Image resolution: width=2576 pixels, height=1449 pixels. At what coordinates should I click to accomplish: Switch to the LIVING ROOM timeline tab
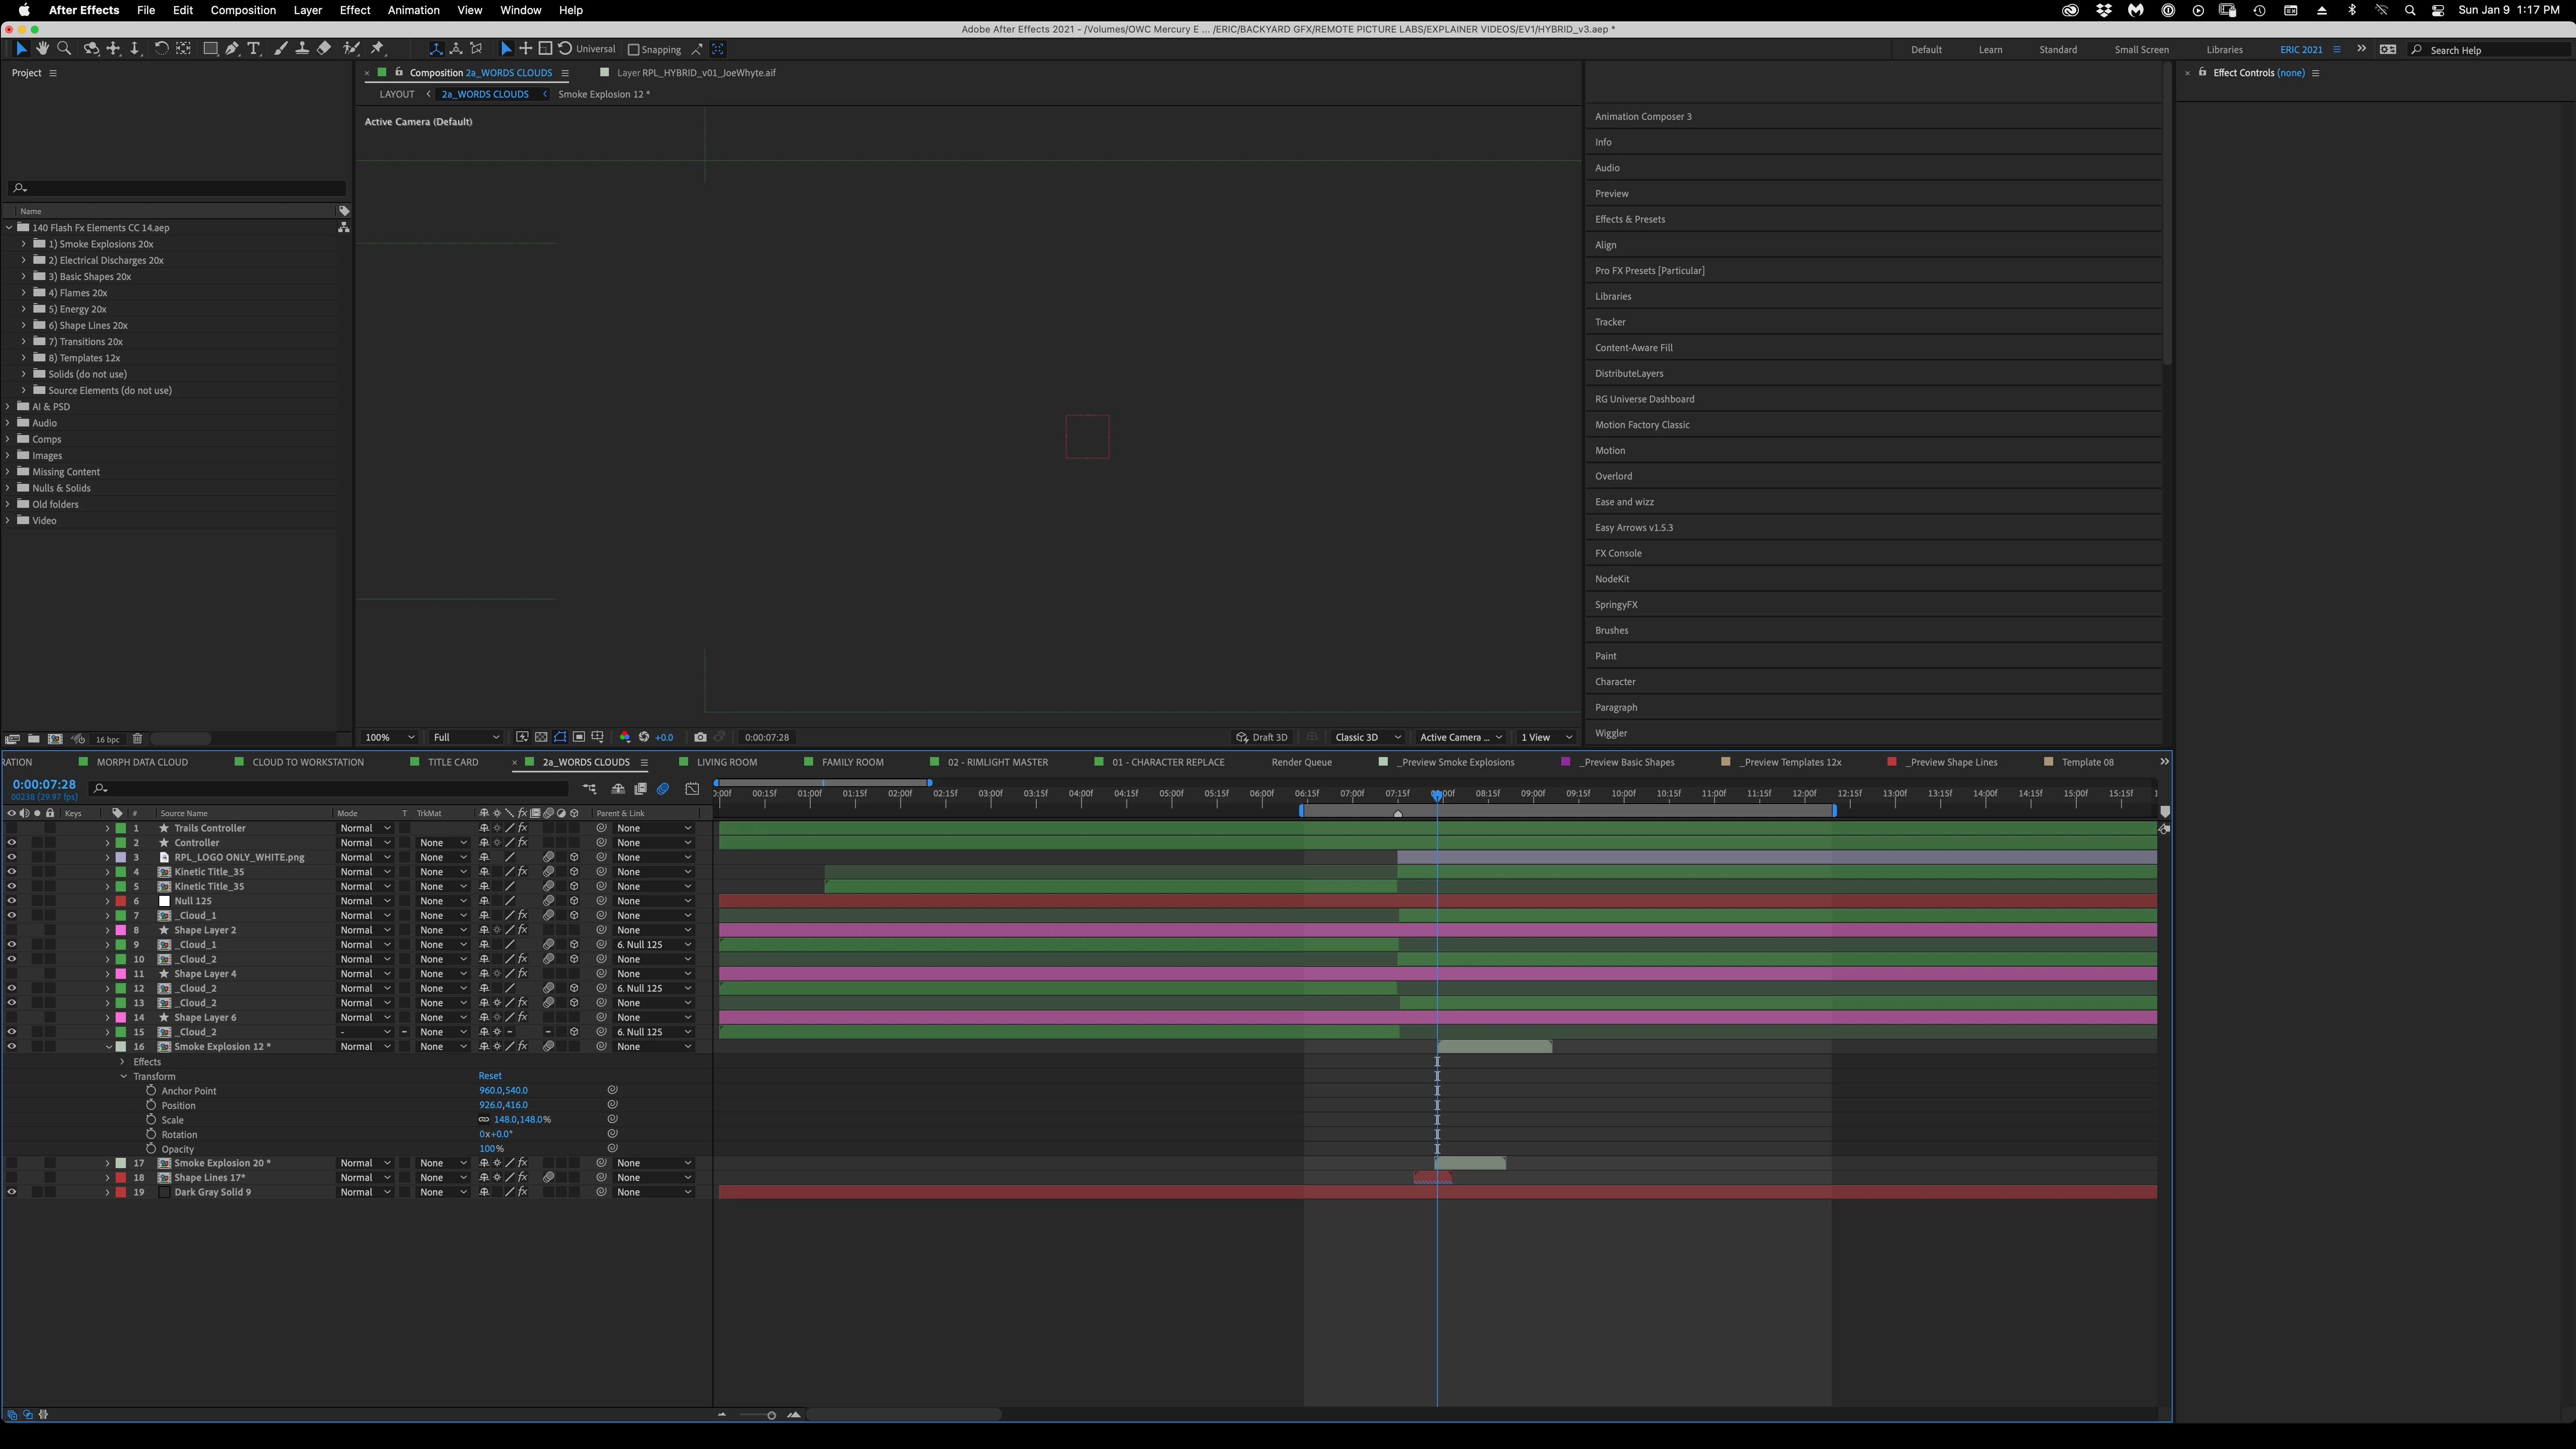tap(726, 762)
